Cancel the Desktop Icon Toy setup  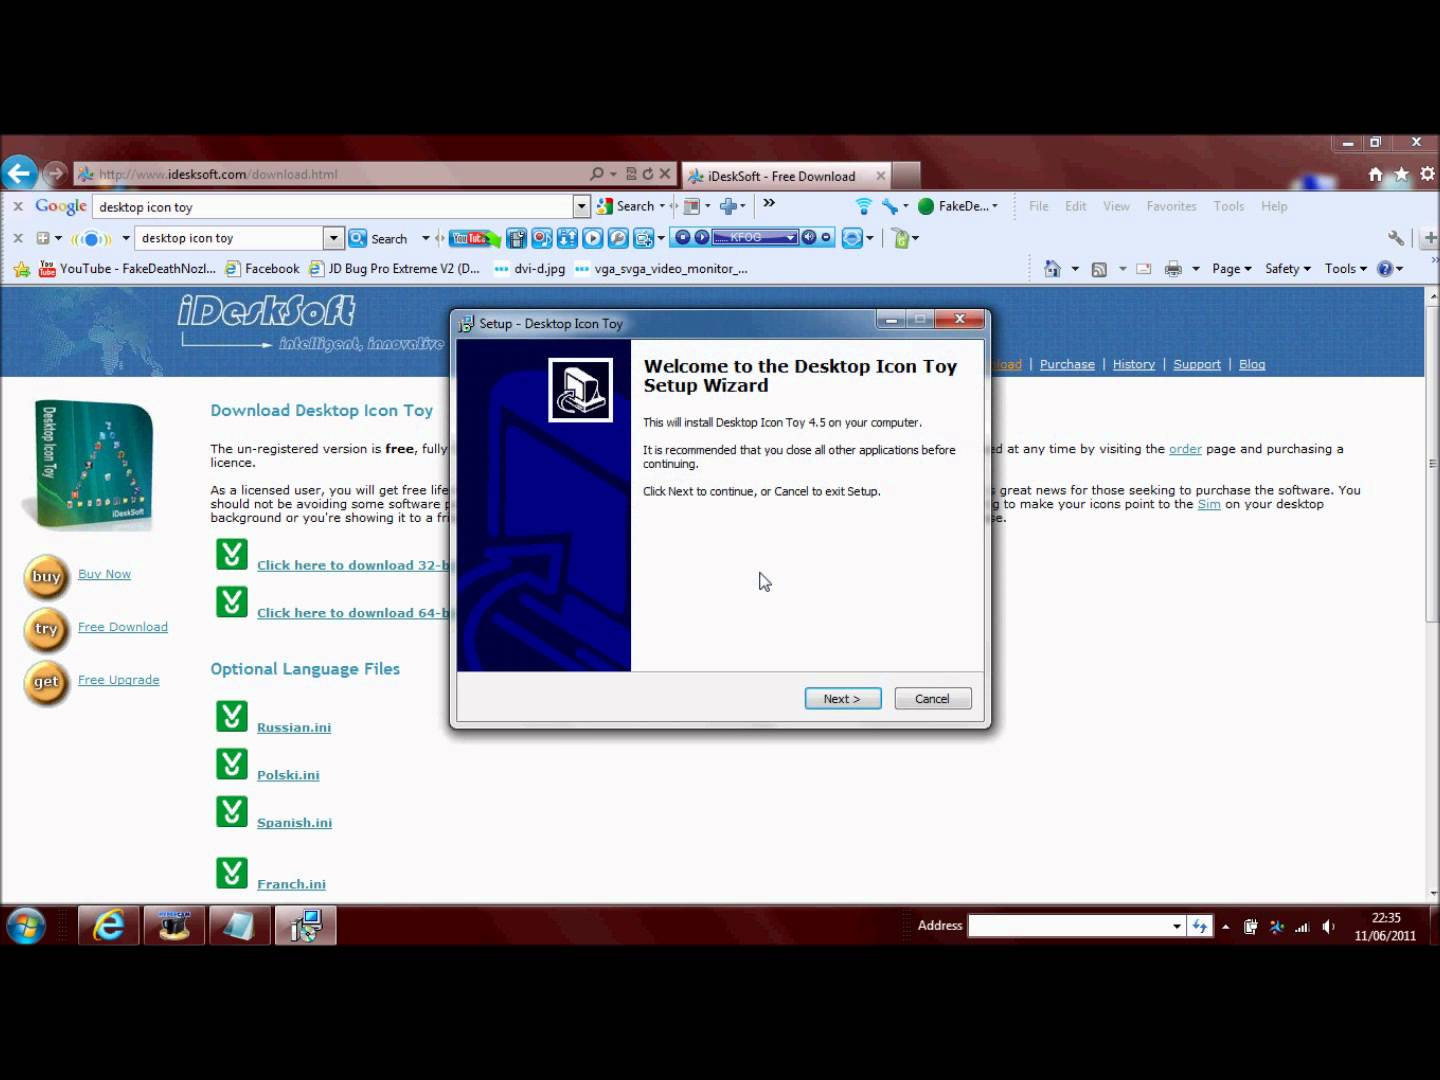[x=933, y=699]
